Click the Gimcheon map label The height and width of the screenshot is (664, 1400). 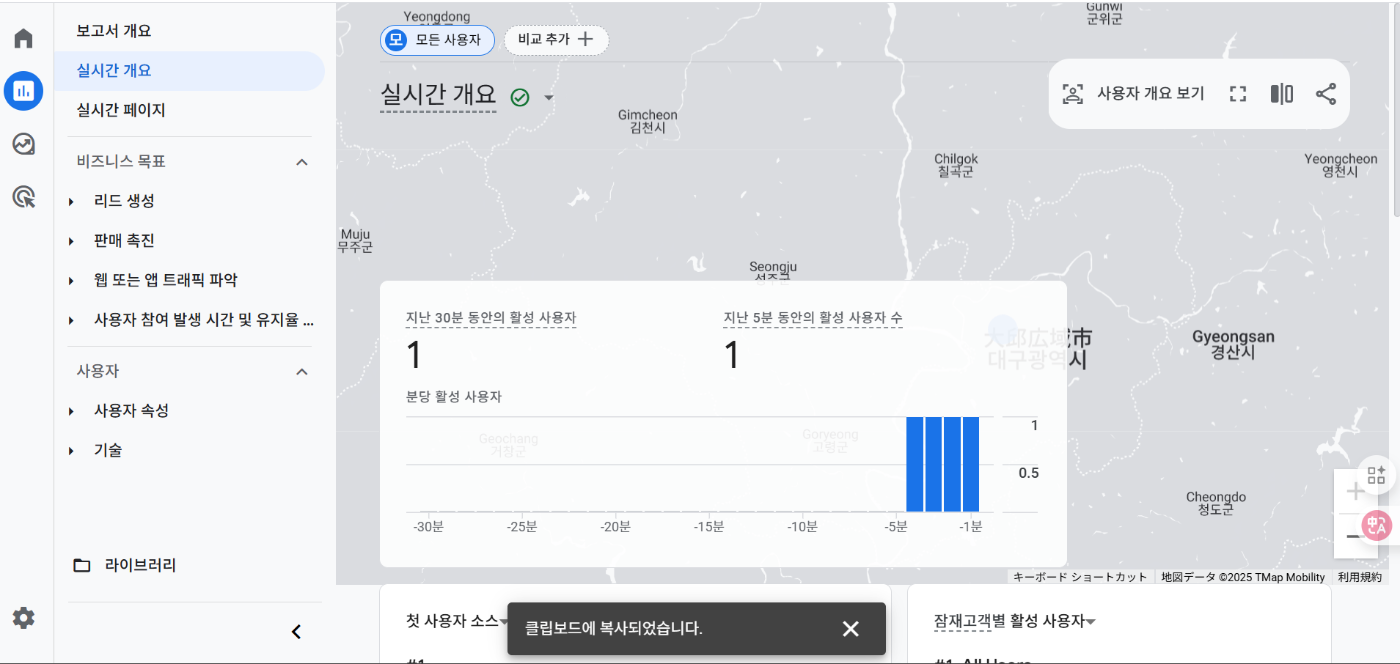tap(647, 121)
